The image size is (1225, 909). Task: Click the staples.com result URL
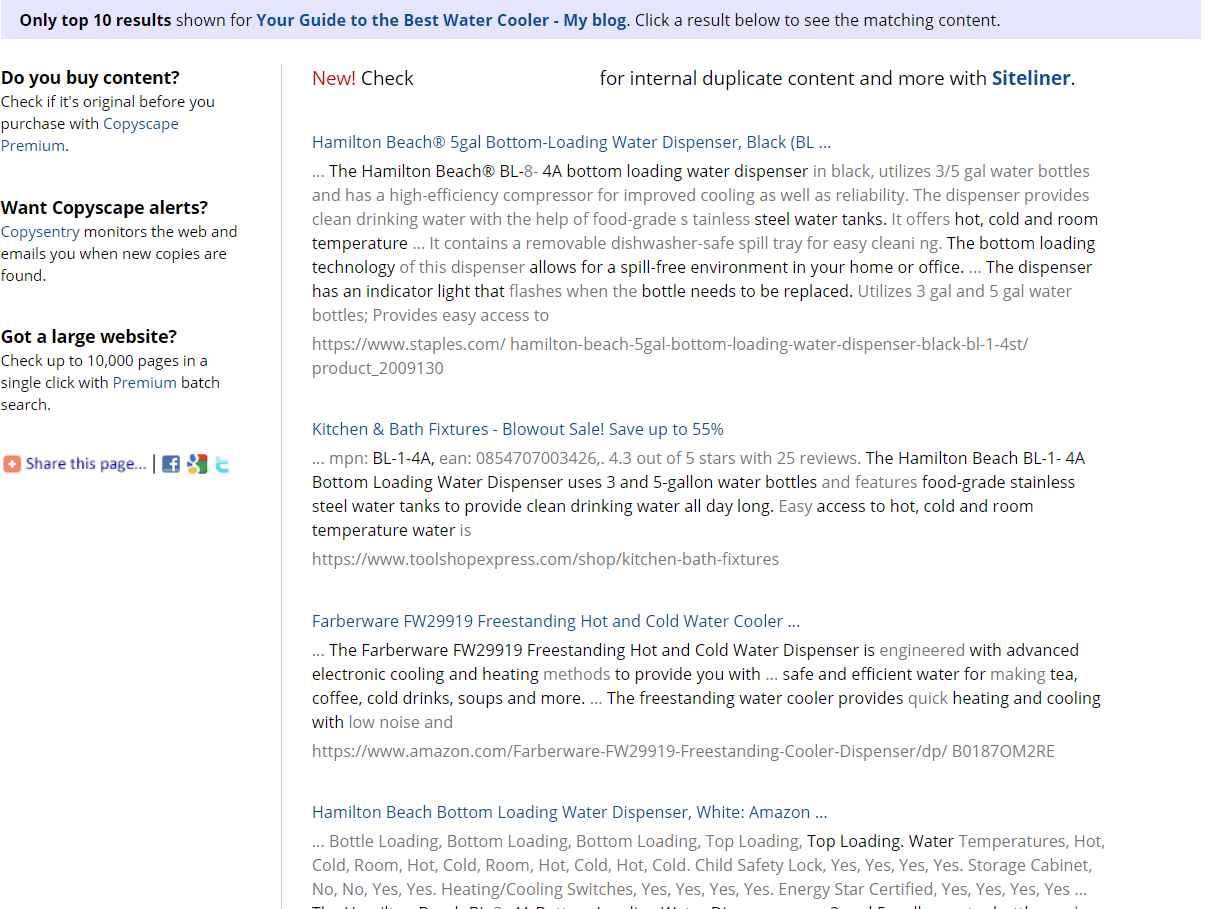[x=670, y=356]
